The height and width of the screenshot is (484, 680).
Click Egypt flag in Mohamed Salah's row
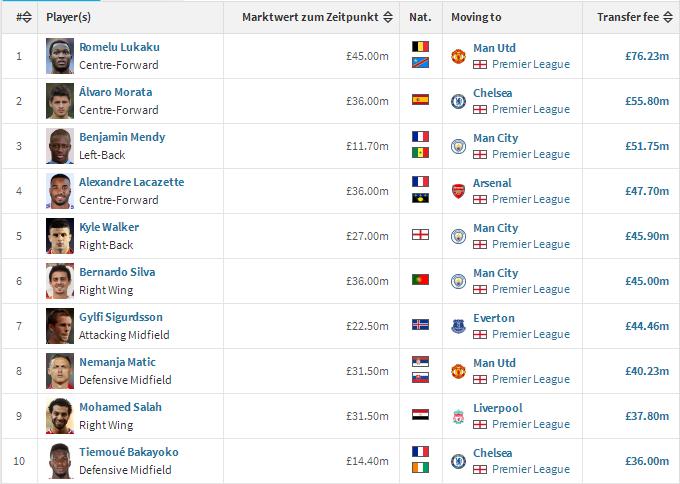pos(420,415)
